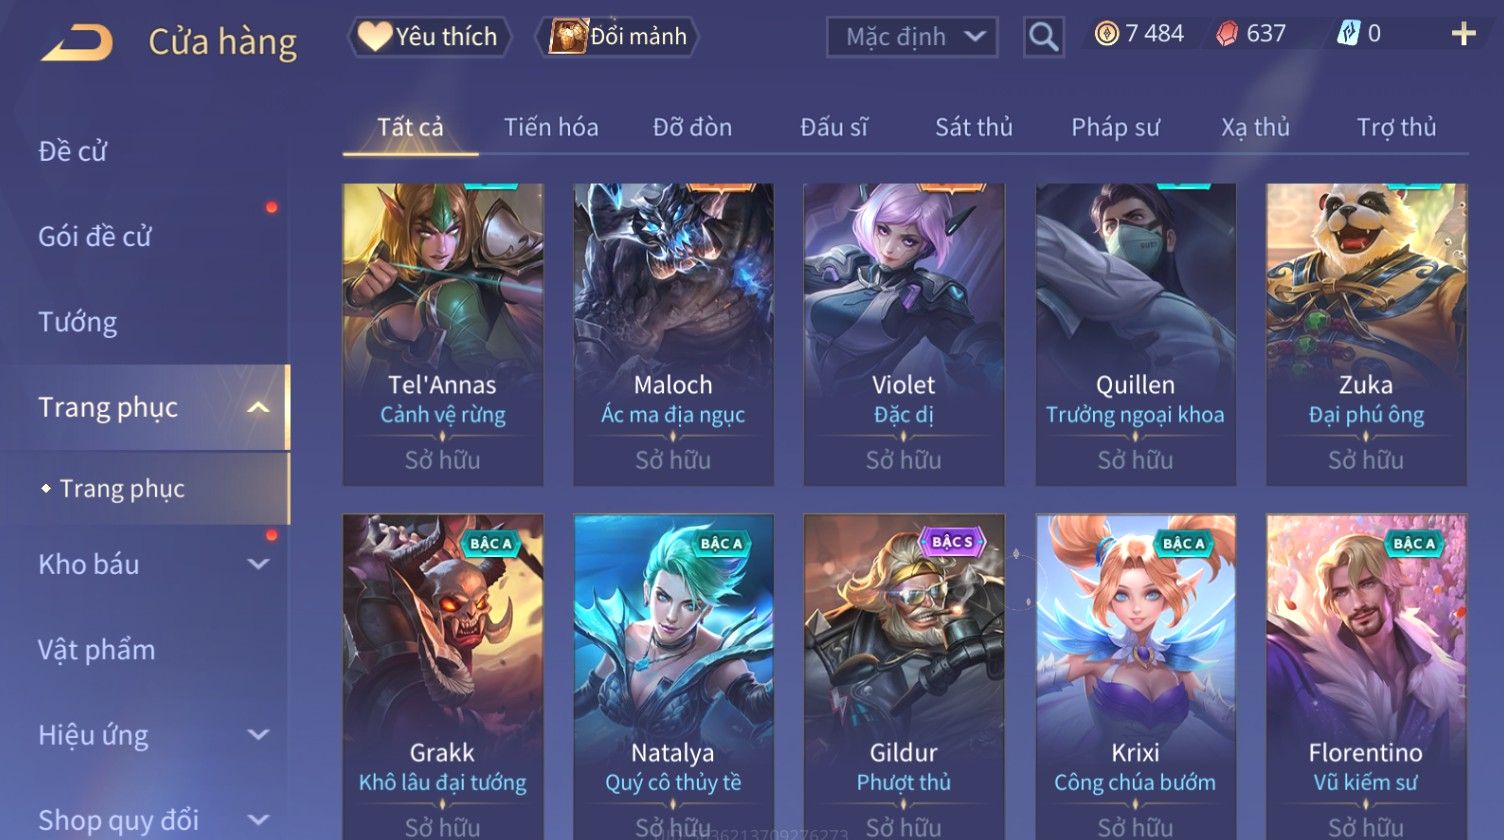Click the plus icon to add currency

click(1463, 35)
